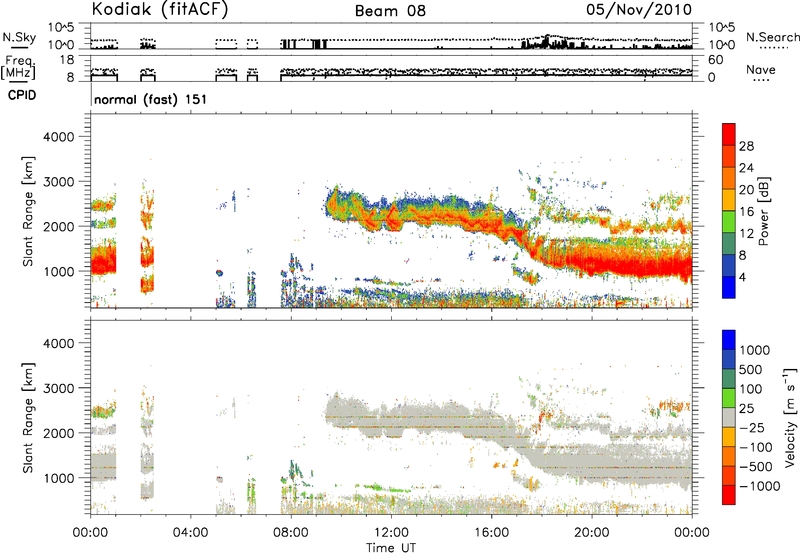Select the 'Beam 08' heading
800x554 pixels.
390,11
